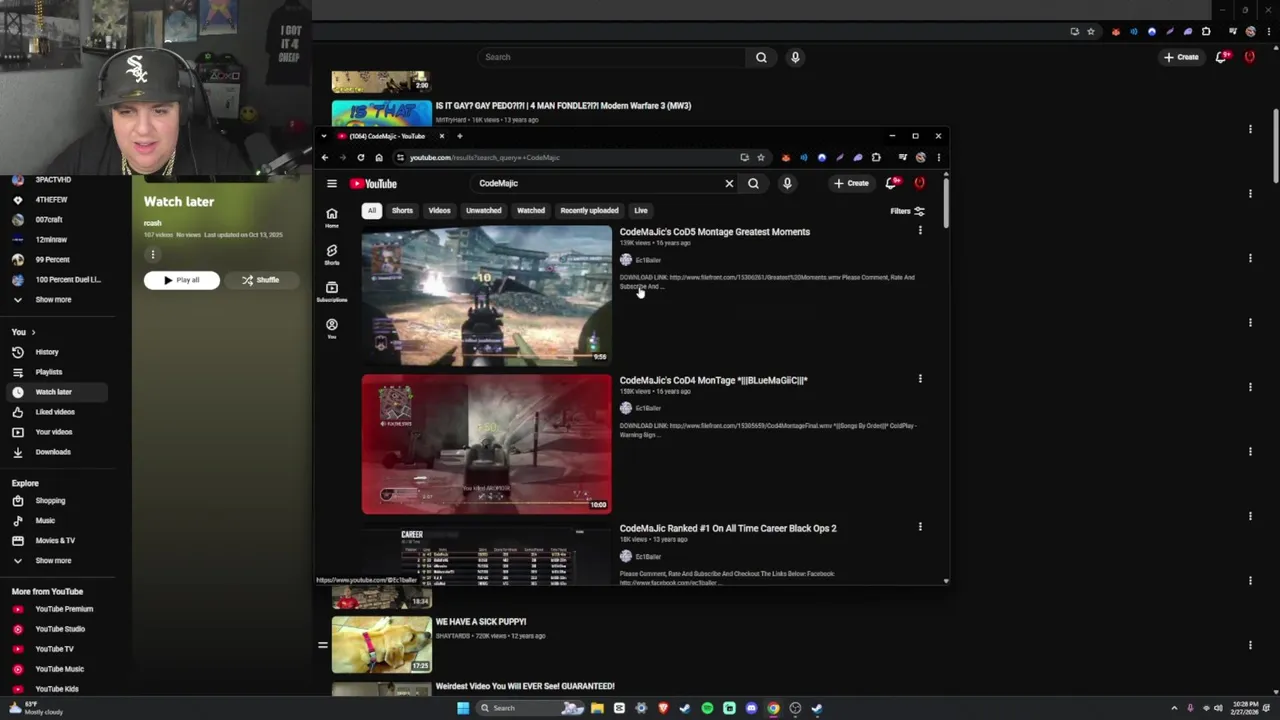Open CoD5 Montage Greatest Moments thumbnail
Viewport: 1280px width, 720px height.
(486, 295)
